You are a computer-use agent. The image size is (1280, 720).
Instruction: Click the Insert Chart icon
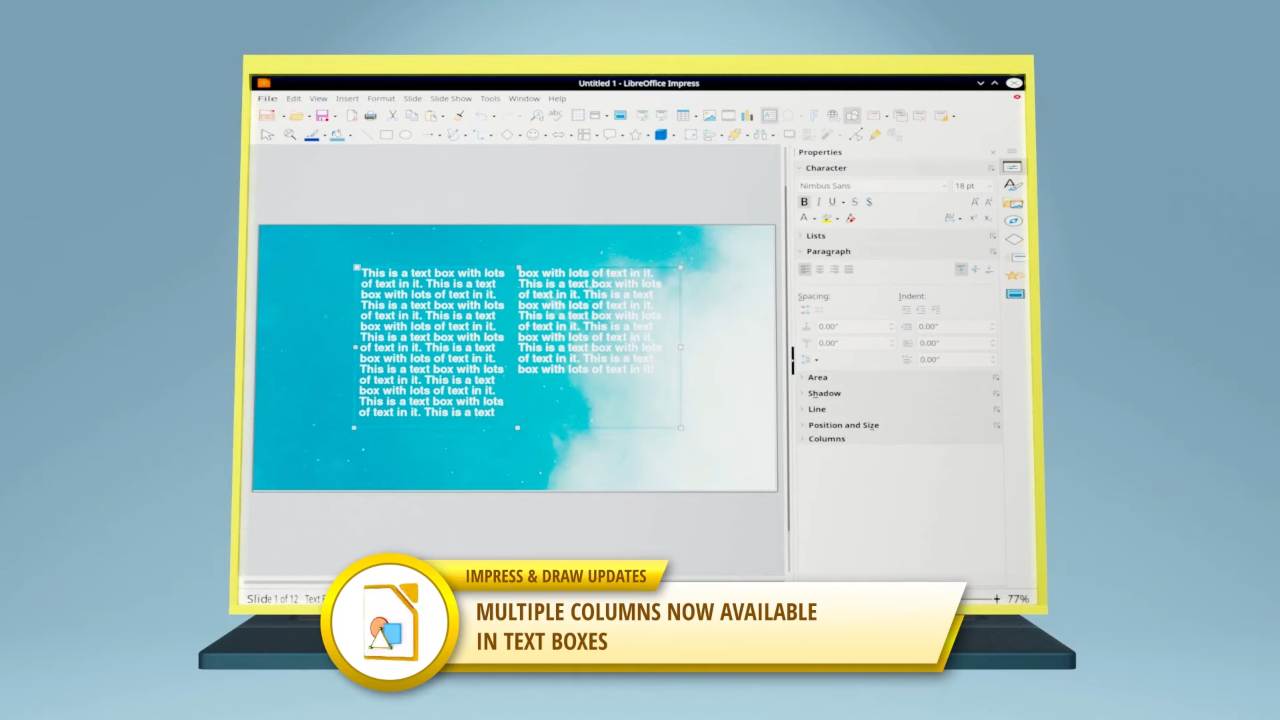tap(747, 115)
